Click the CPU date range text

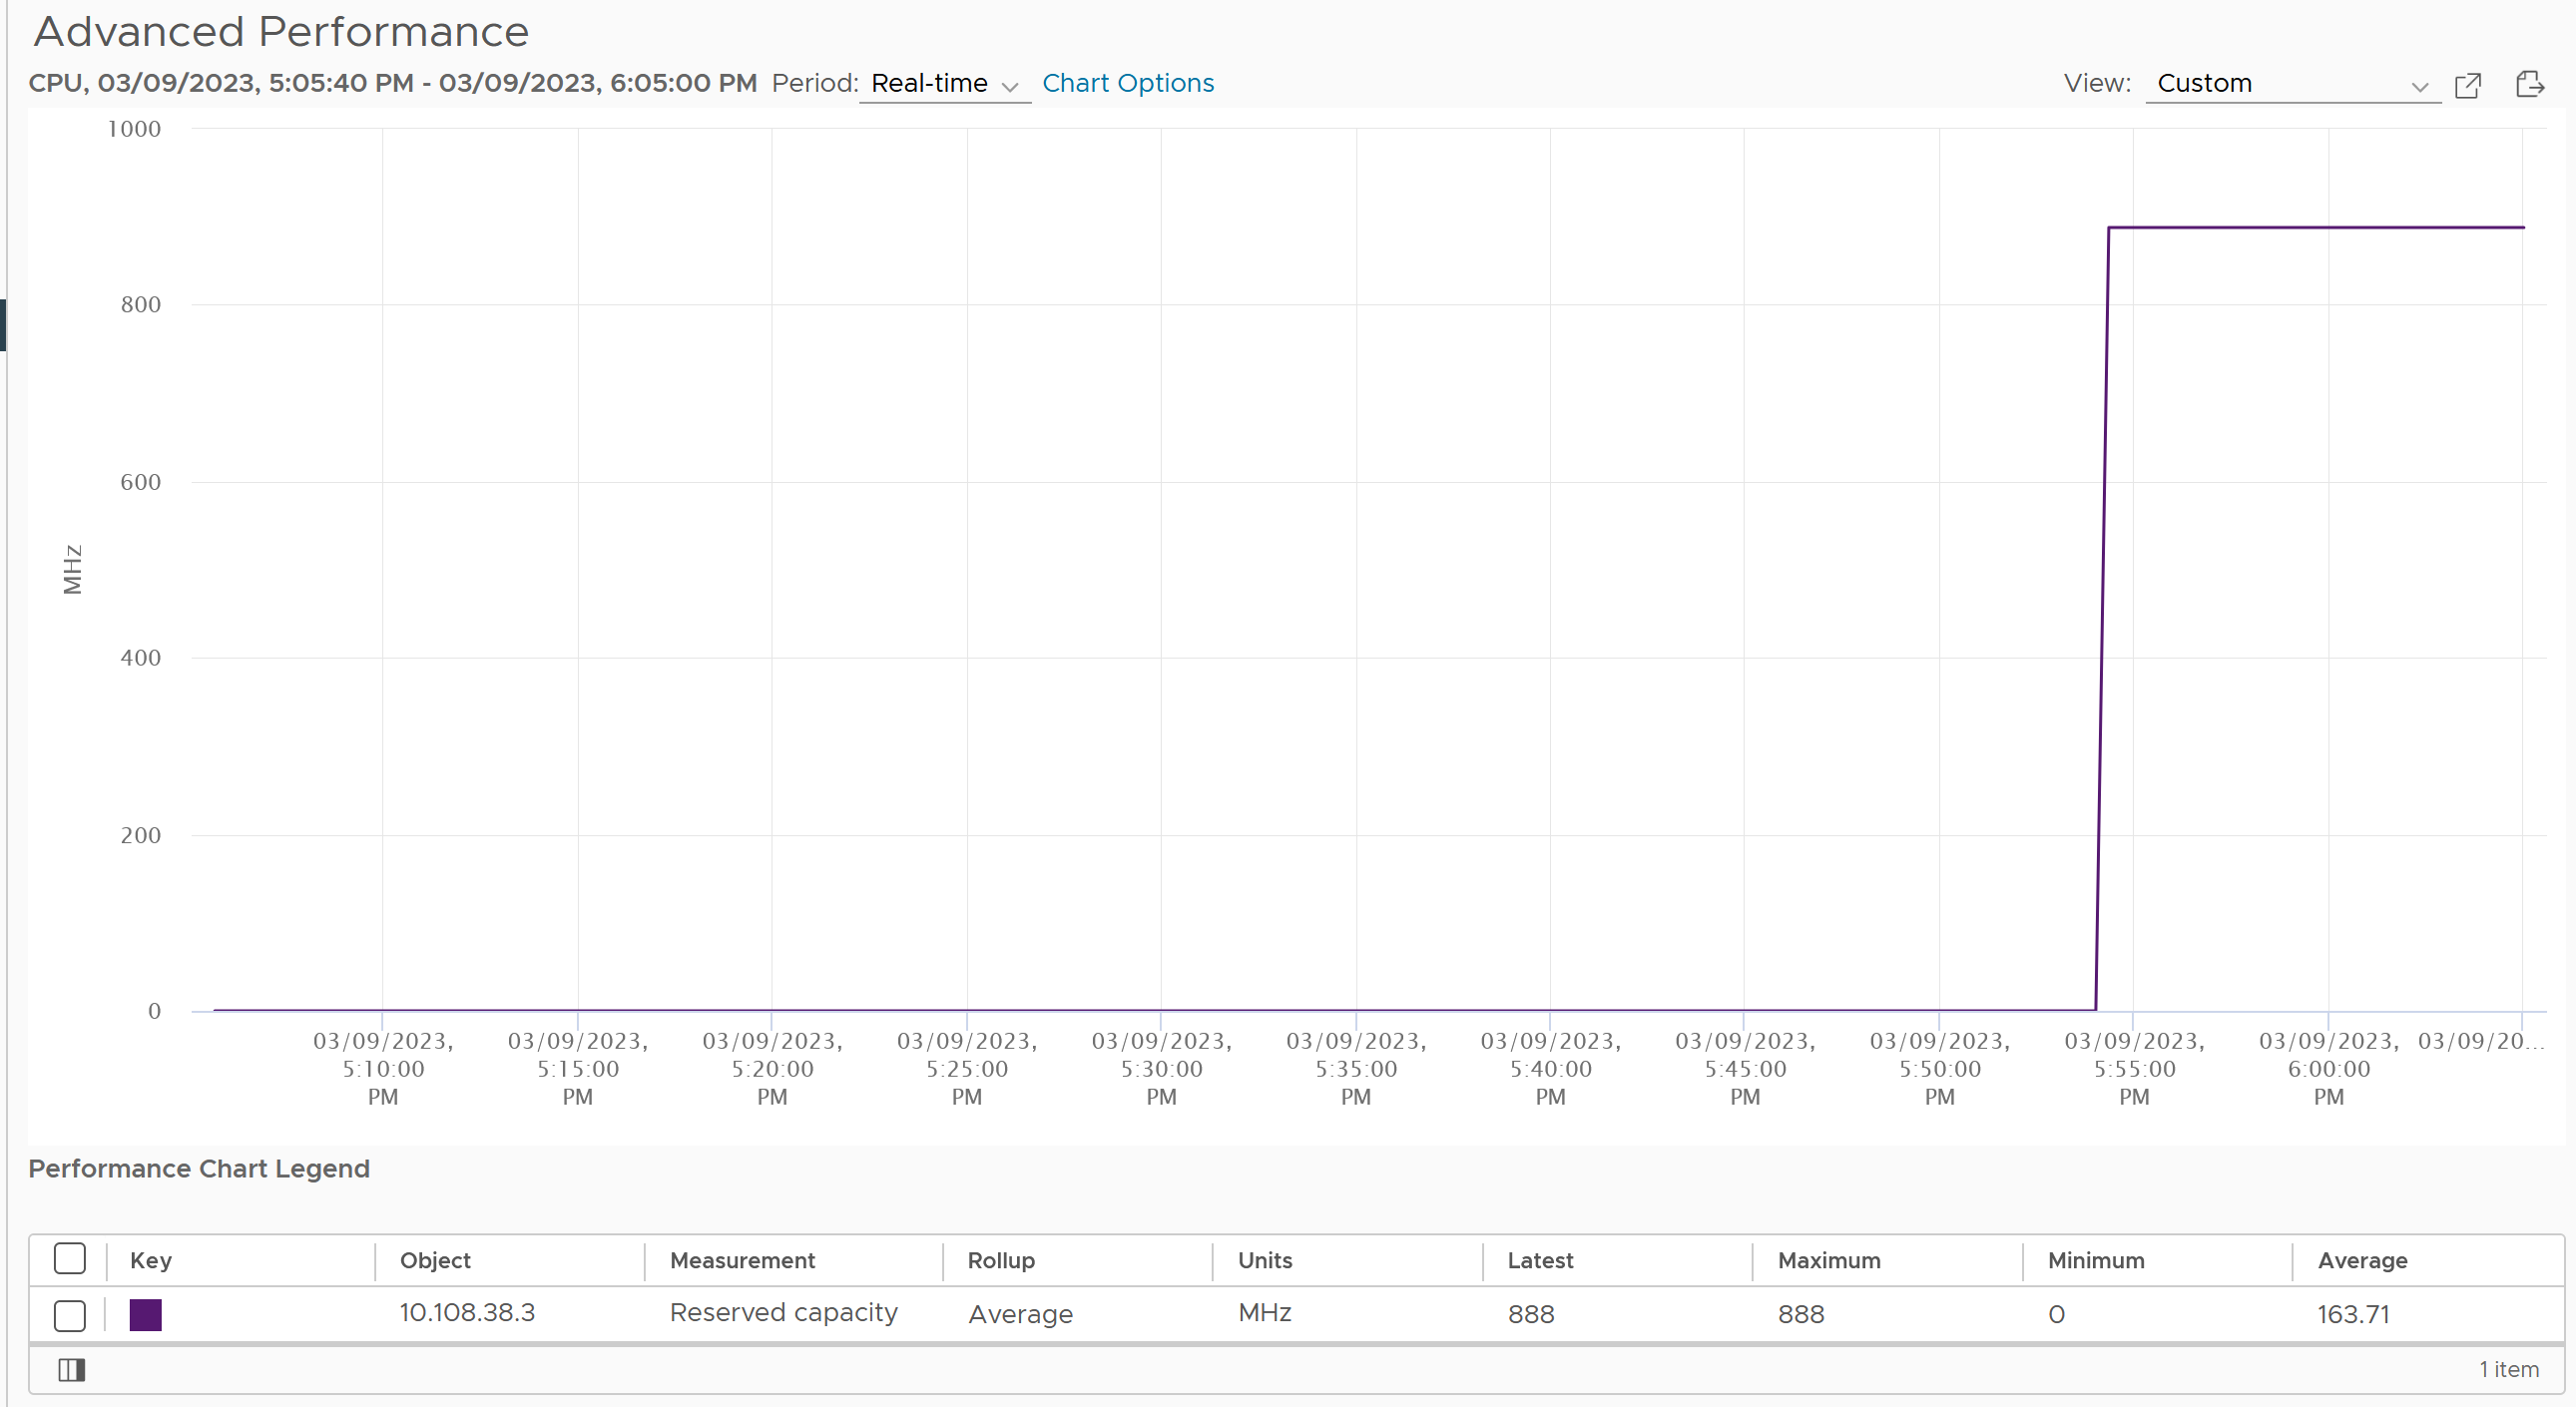(392, 83)
